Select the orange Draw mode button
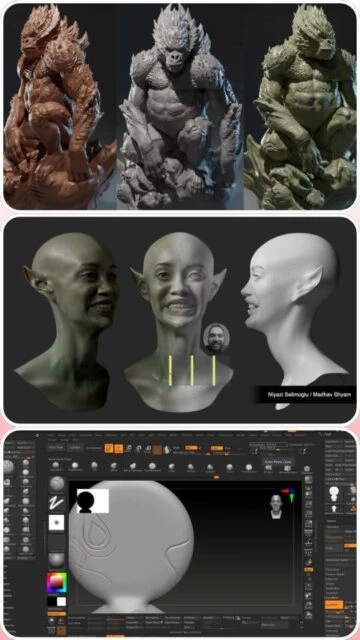Viewport: 360px width, 640px height. click(118, 449)
